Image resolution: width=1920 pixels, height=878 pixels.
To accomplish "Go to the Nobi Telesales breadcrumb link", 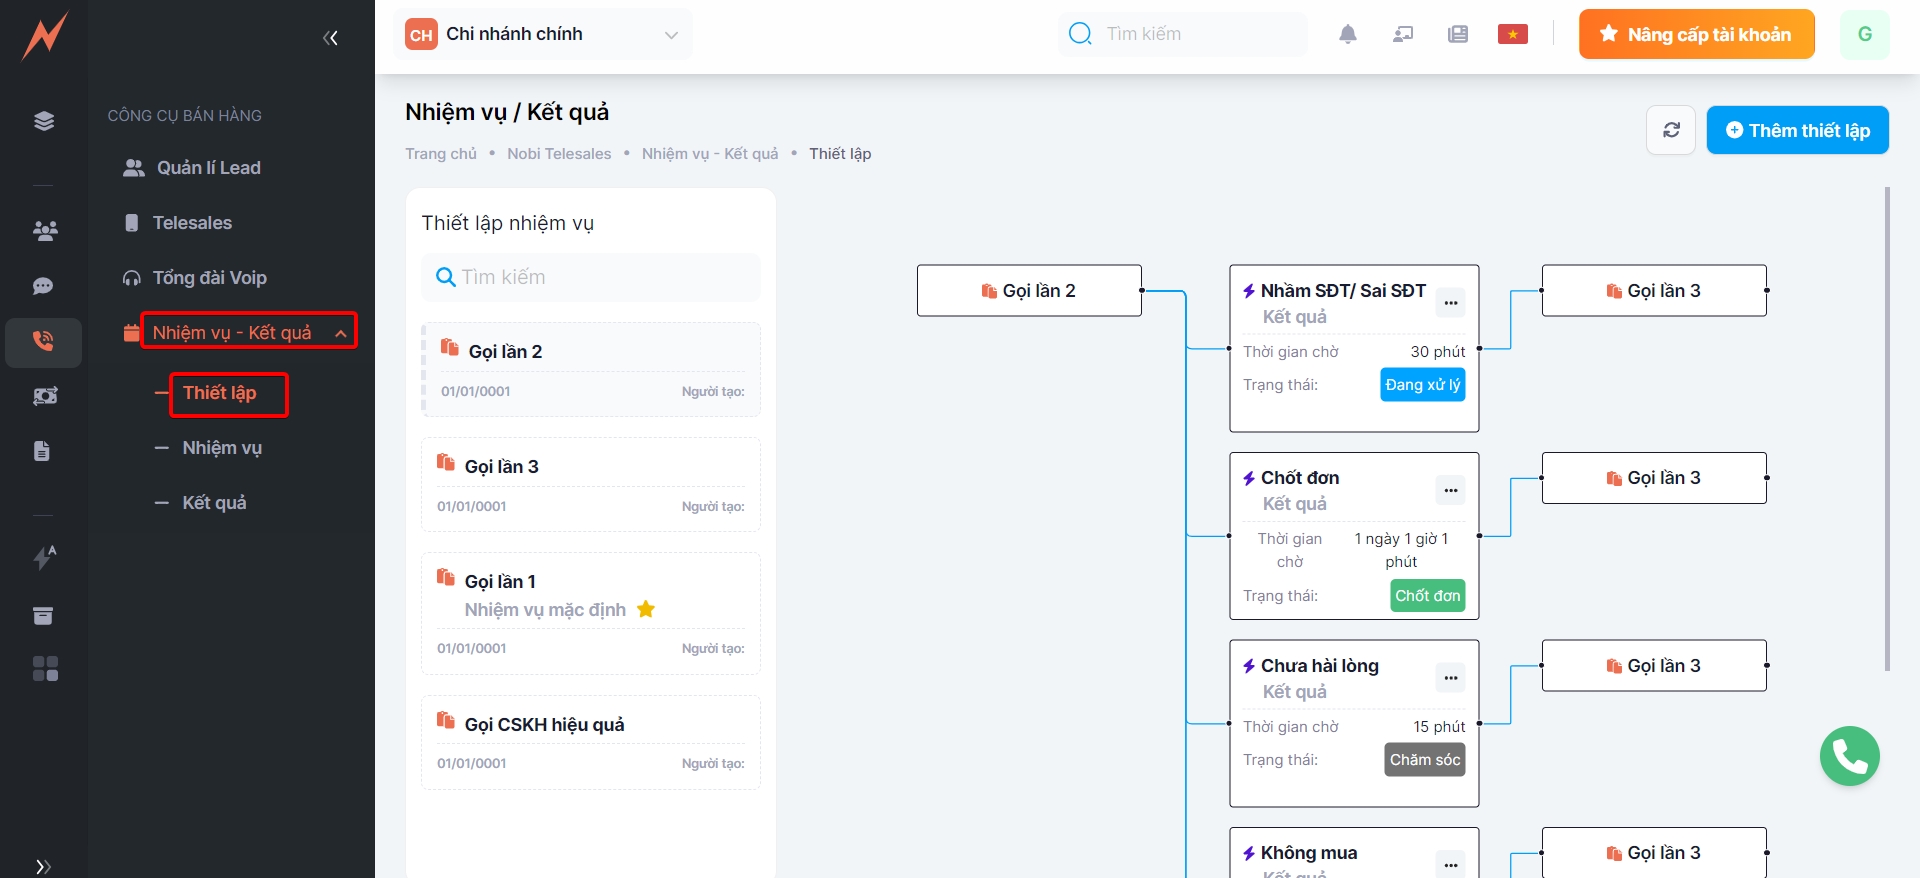I will [x=558, y=154].
